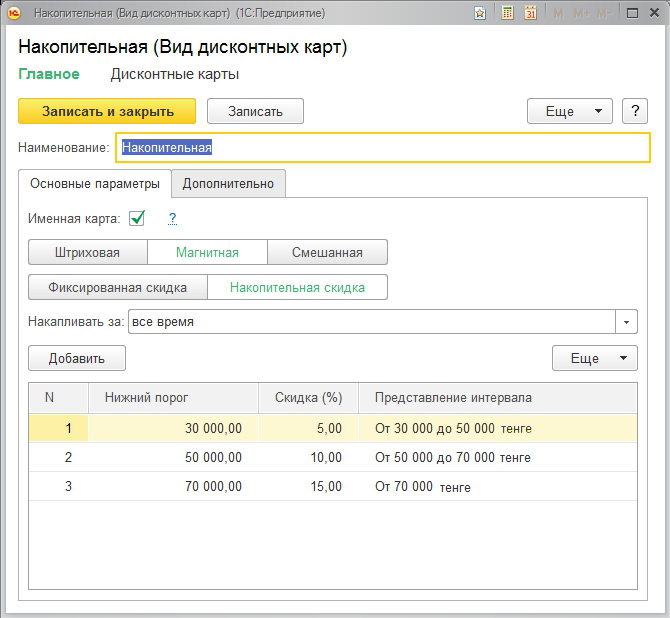The height and width of the screenshot is (618, 670).
Task: Switch to the Дополнительно tab
Action: [x=228, y=184]
